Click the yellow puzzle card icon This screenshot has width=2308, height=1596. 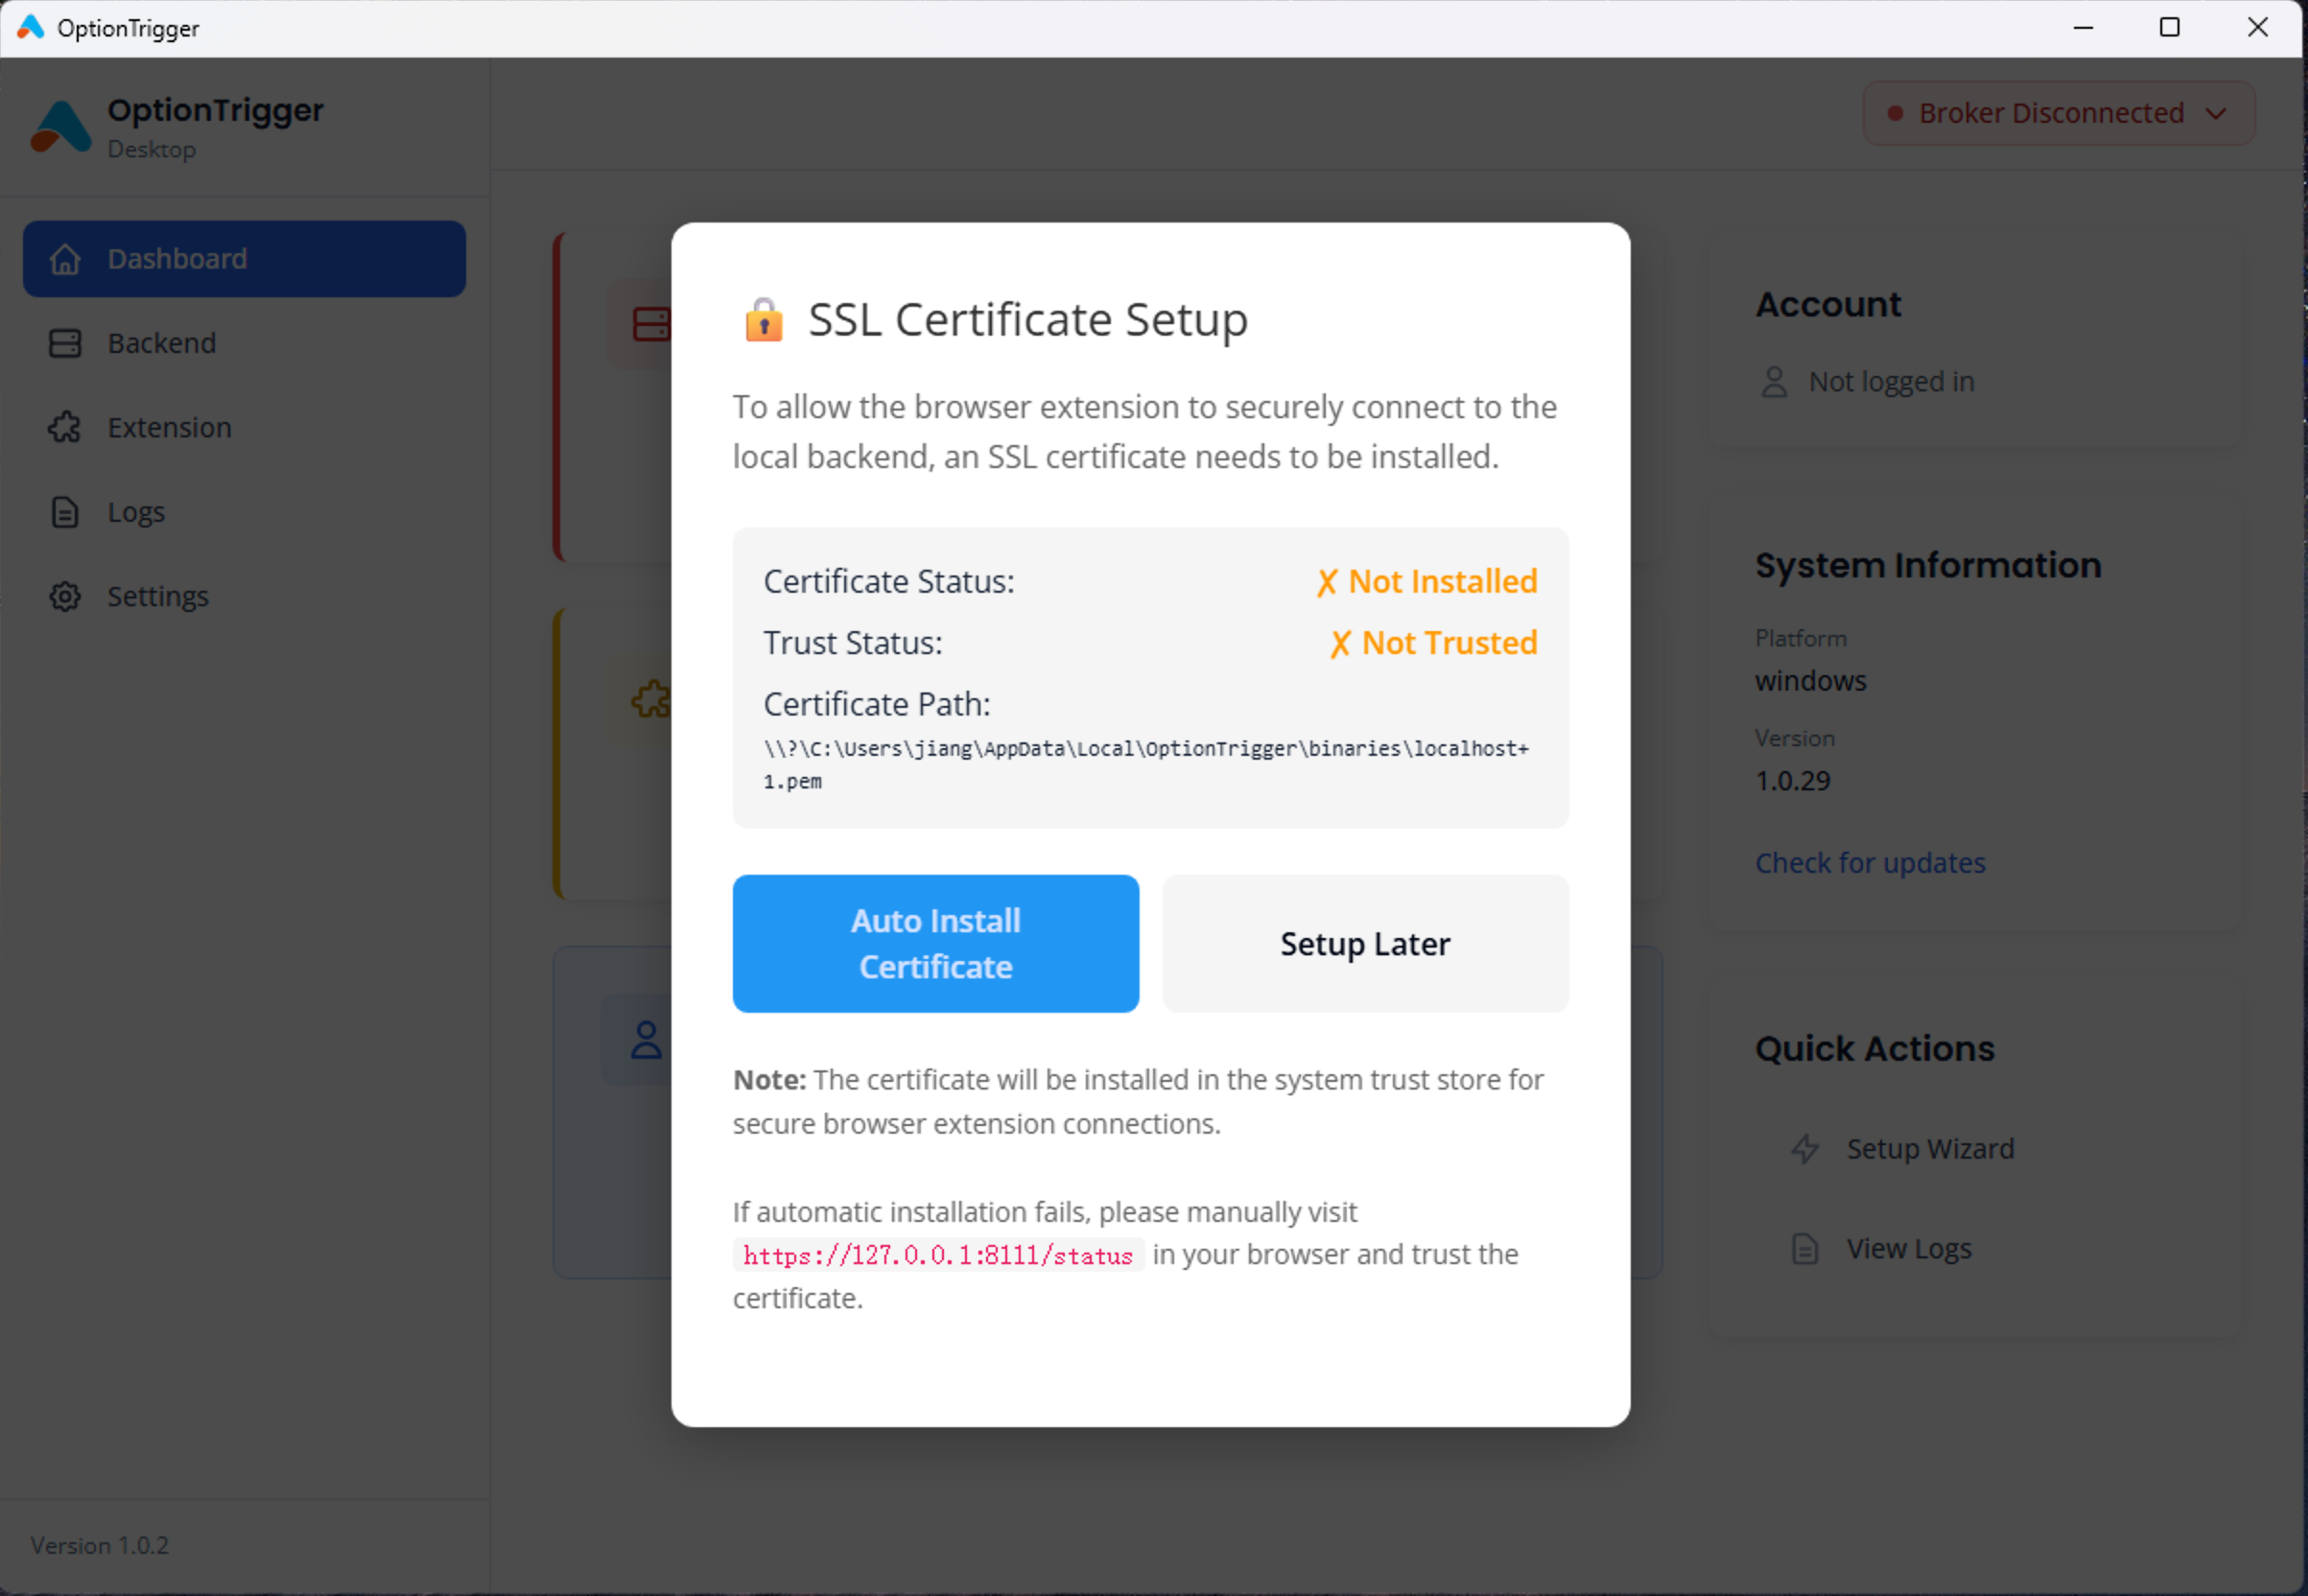point(650,698)
